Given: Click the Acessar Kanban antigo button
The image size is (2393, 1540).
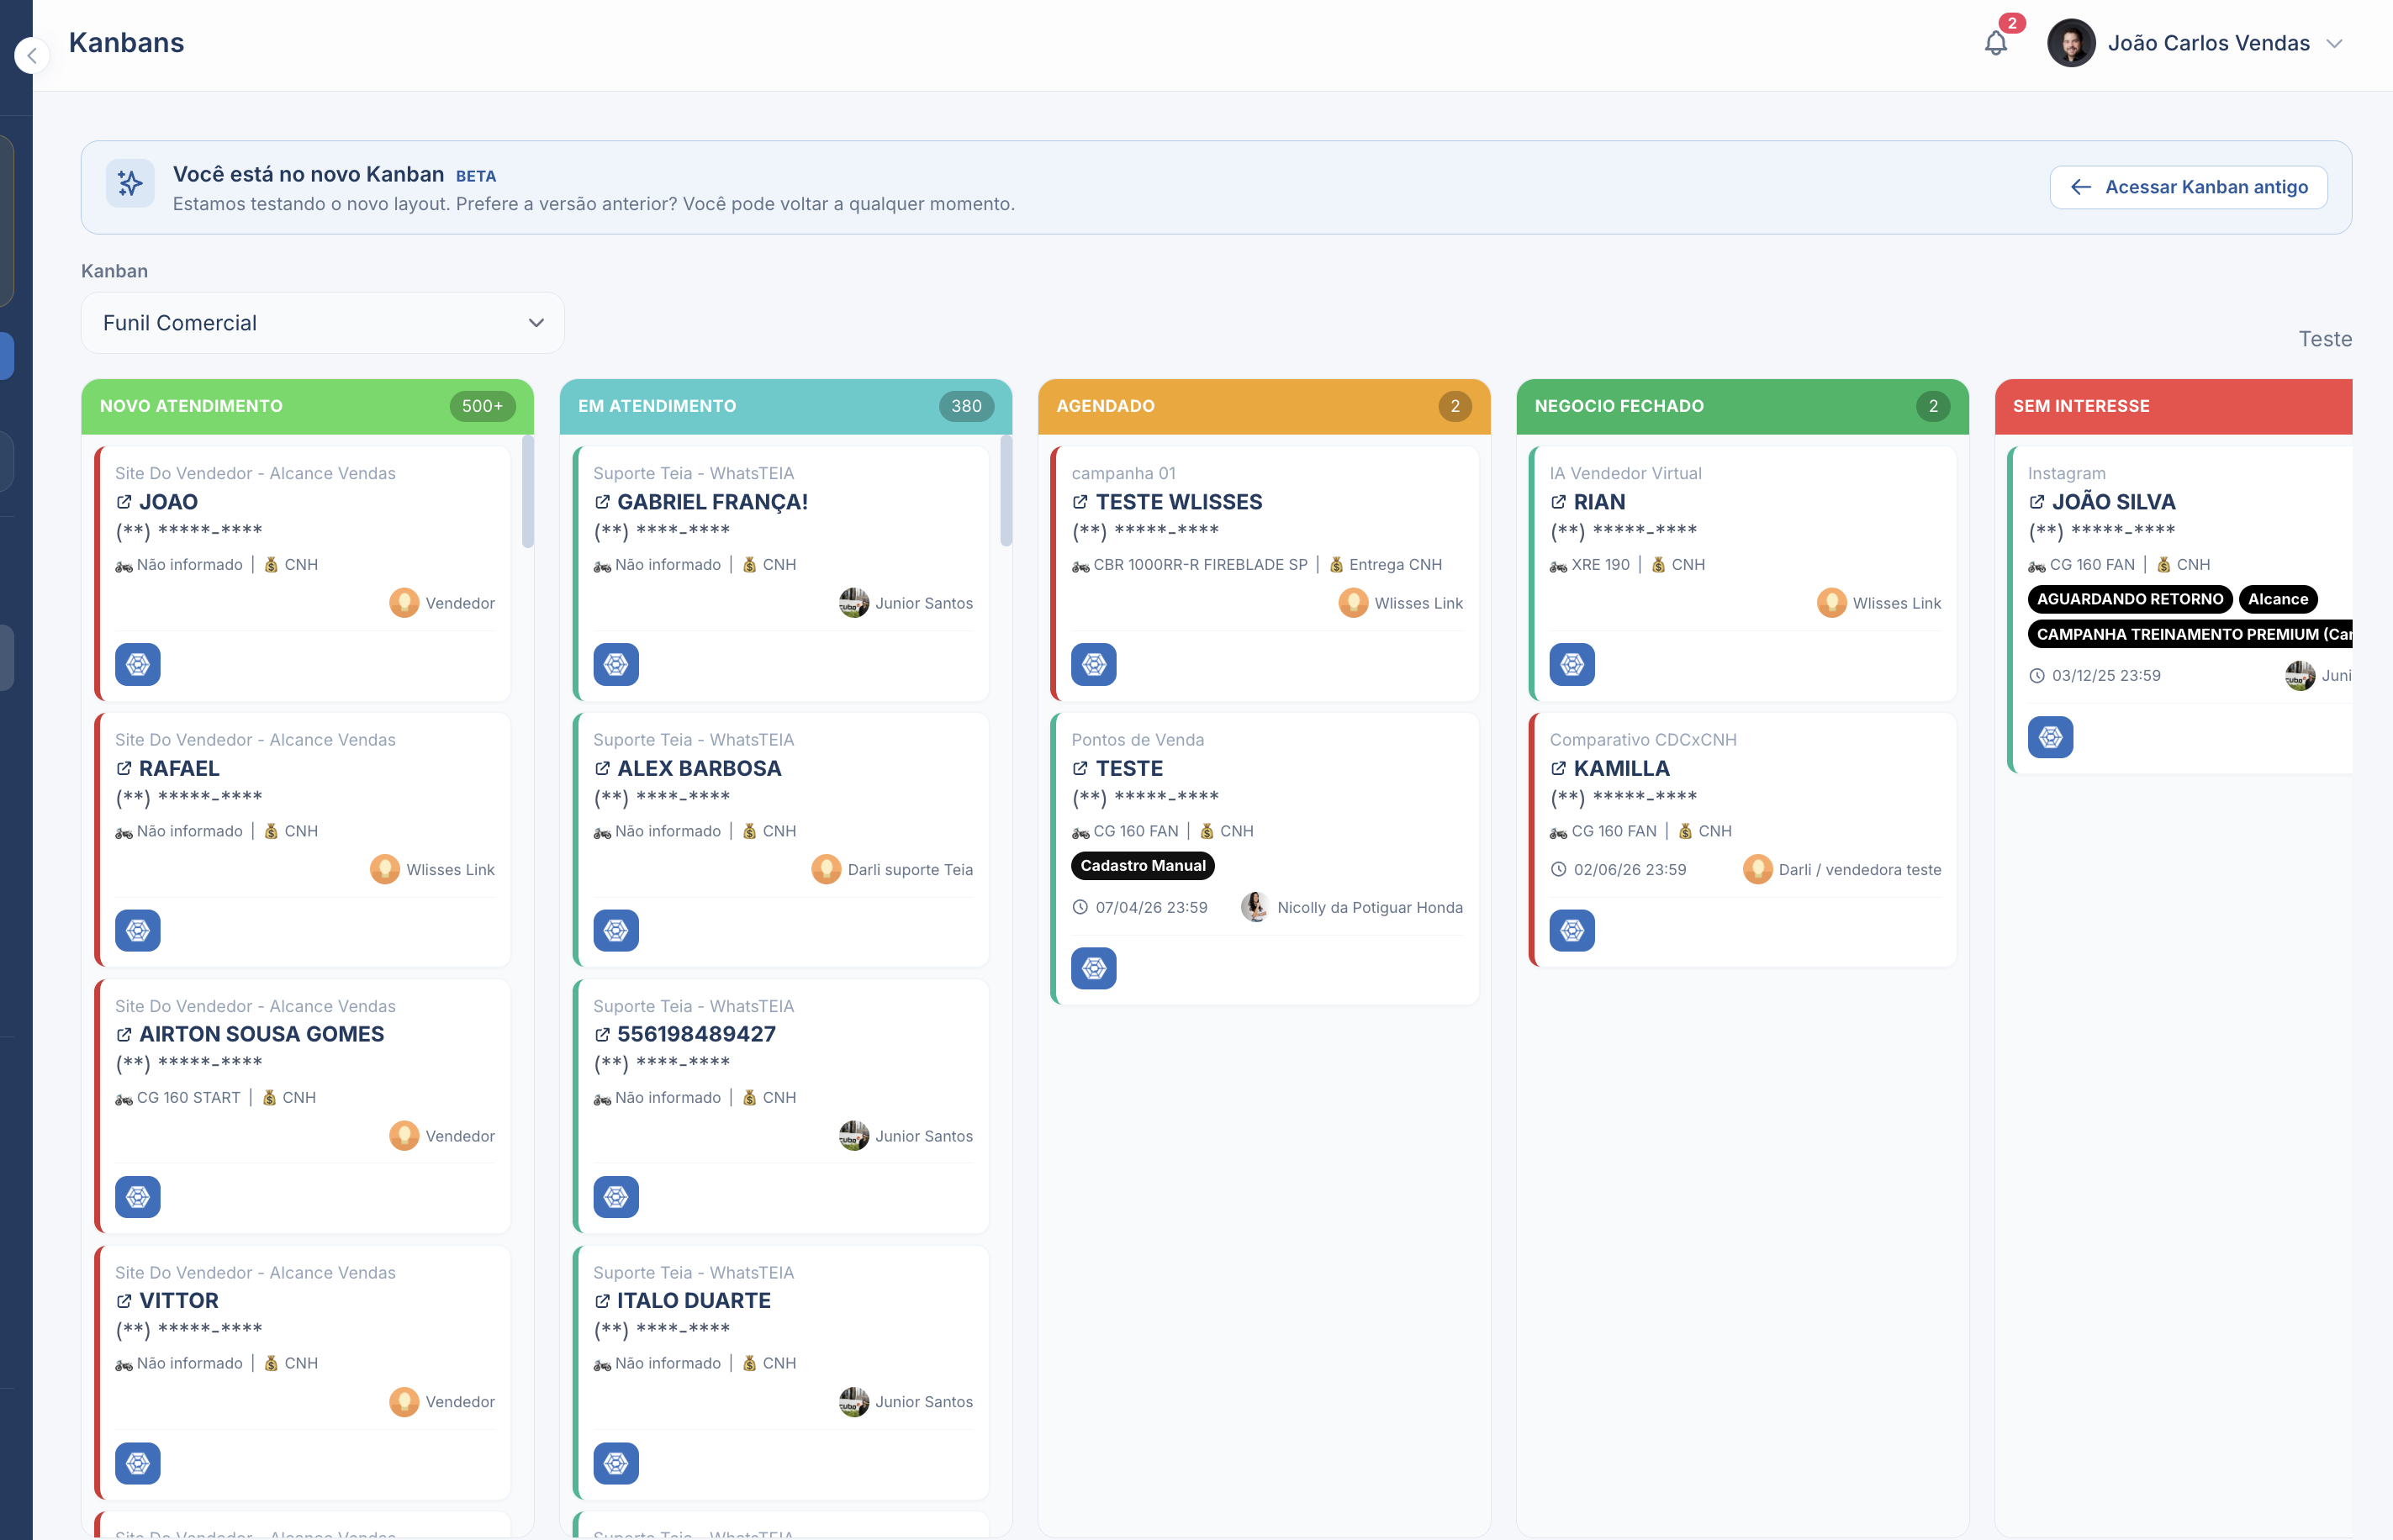Looking at the screenshot, I should [2188, 187].
